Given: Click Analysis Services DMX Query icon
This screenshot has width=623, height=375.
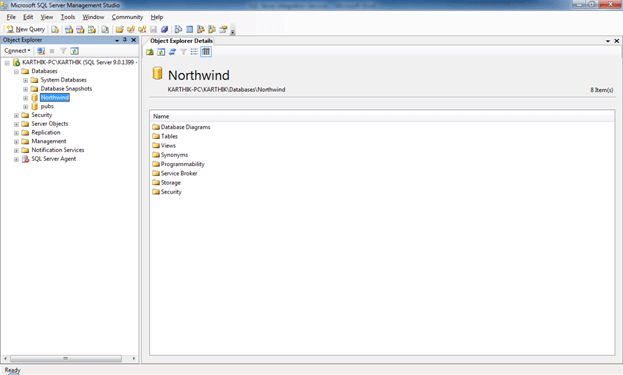Looking at the screenshot, I should click(x=80, y=29).
